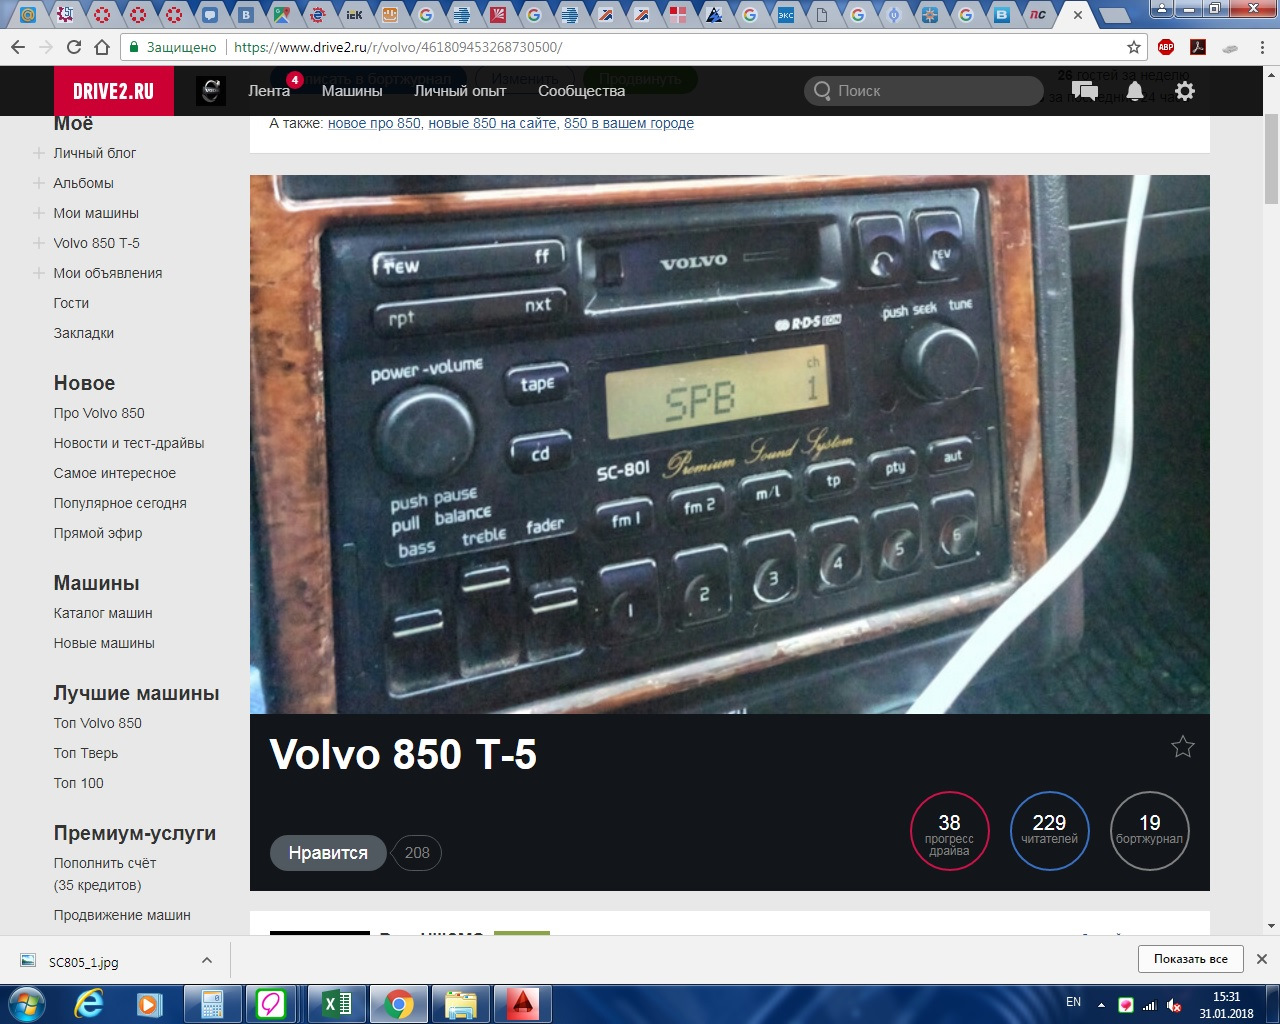Image resolution: width=1280 pixels, height=1024 pixels.
Task: Click the 208 likes counter
Action: coord(417,853)
